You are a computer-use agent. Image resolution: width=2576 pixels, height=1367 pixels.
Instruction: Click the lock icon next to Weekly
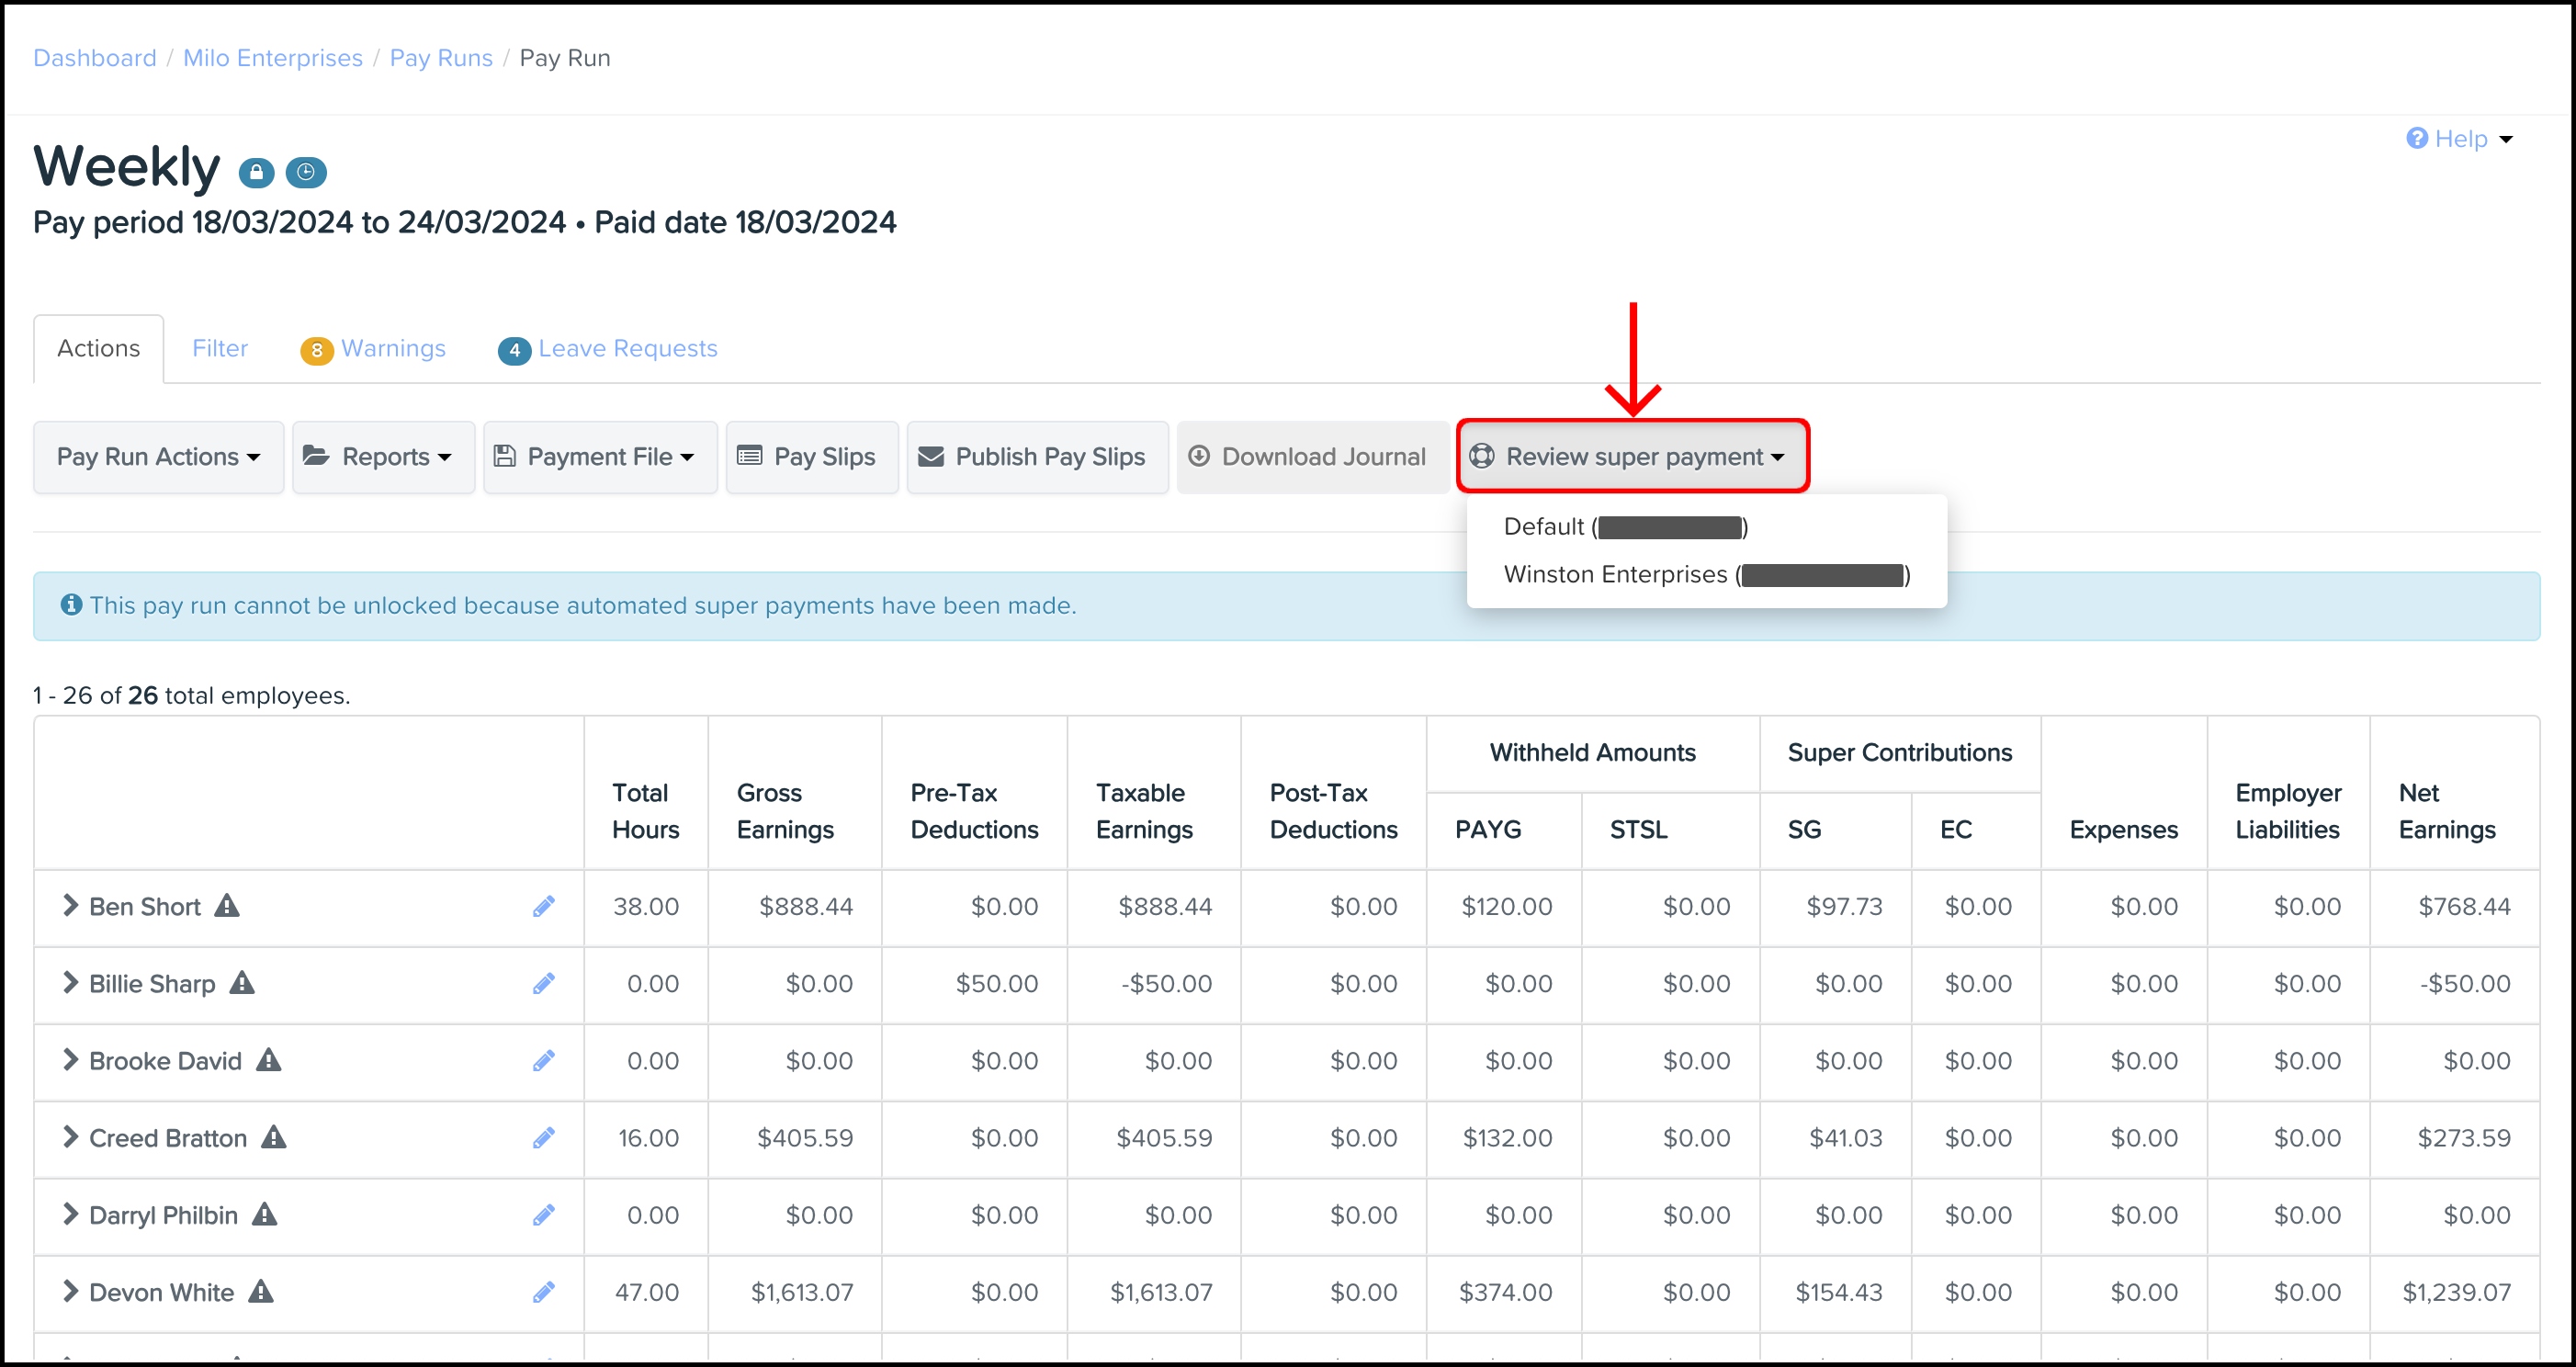coord(256,172)
